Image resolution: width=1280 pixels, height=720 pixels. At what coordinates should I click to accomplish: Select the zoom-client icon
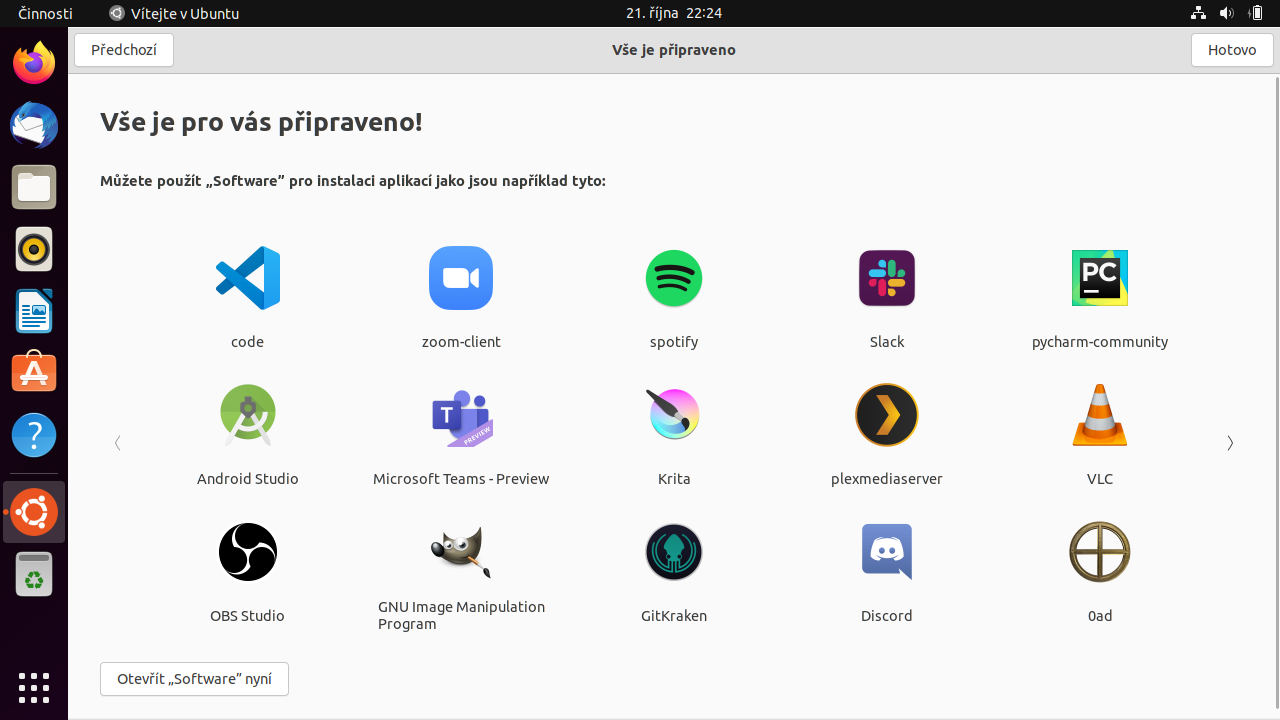(460, 278)
